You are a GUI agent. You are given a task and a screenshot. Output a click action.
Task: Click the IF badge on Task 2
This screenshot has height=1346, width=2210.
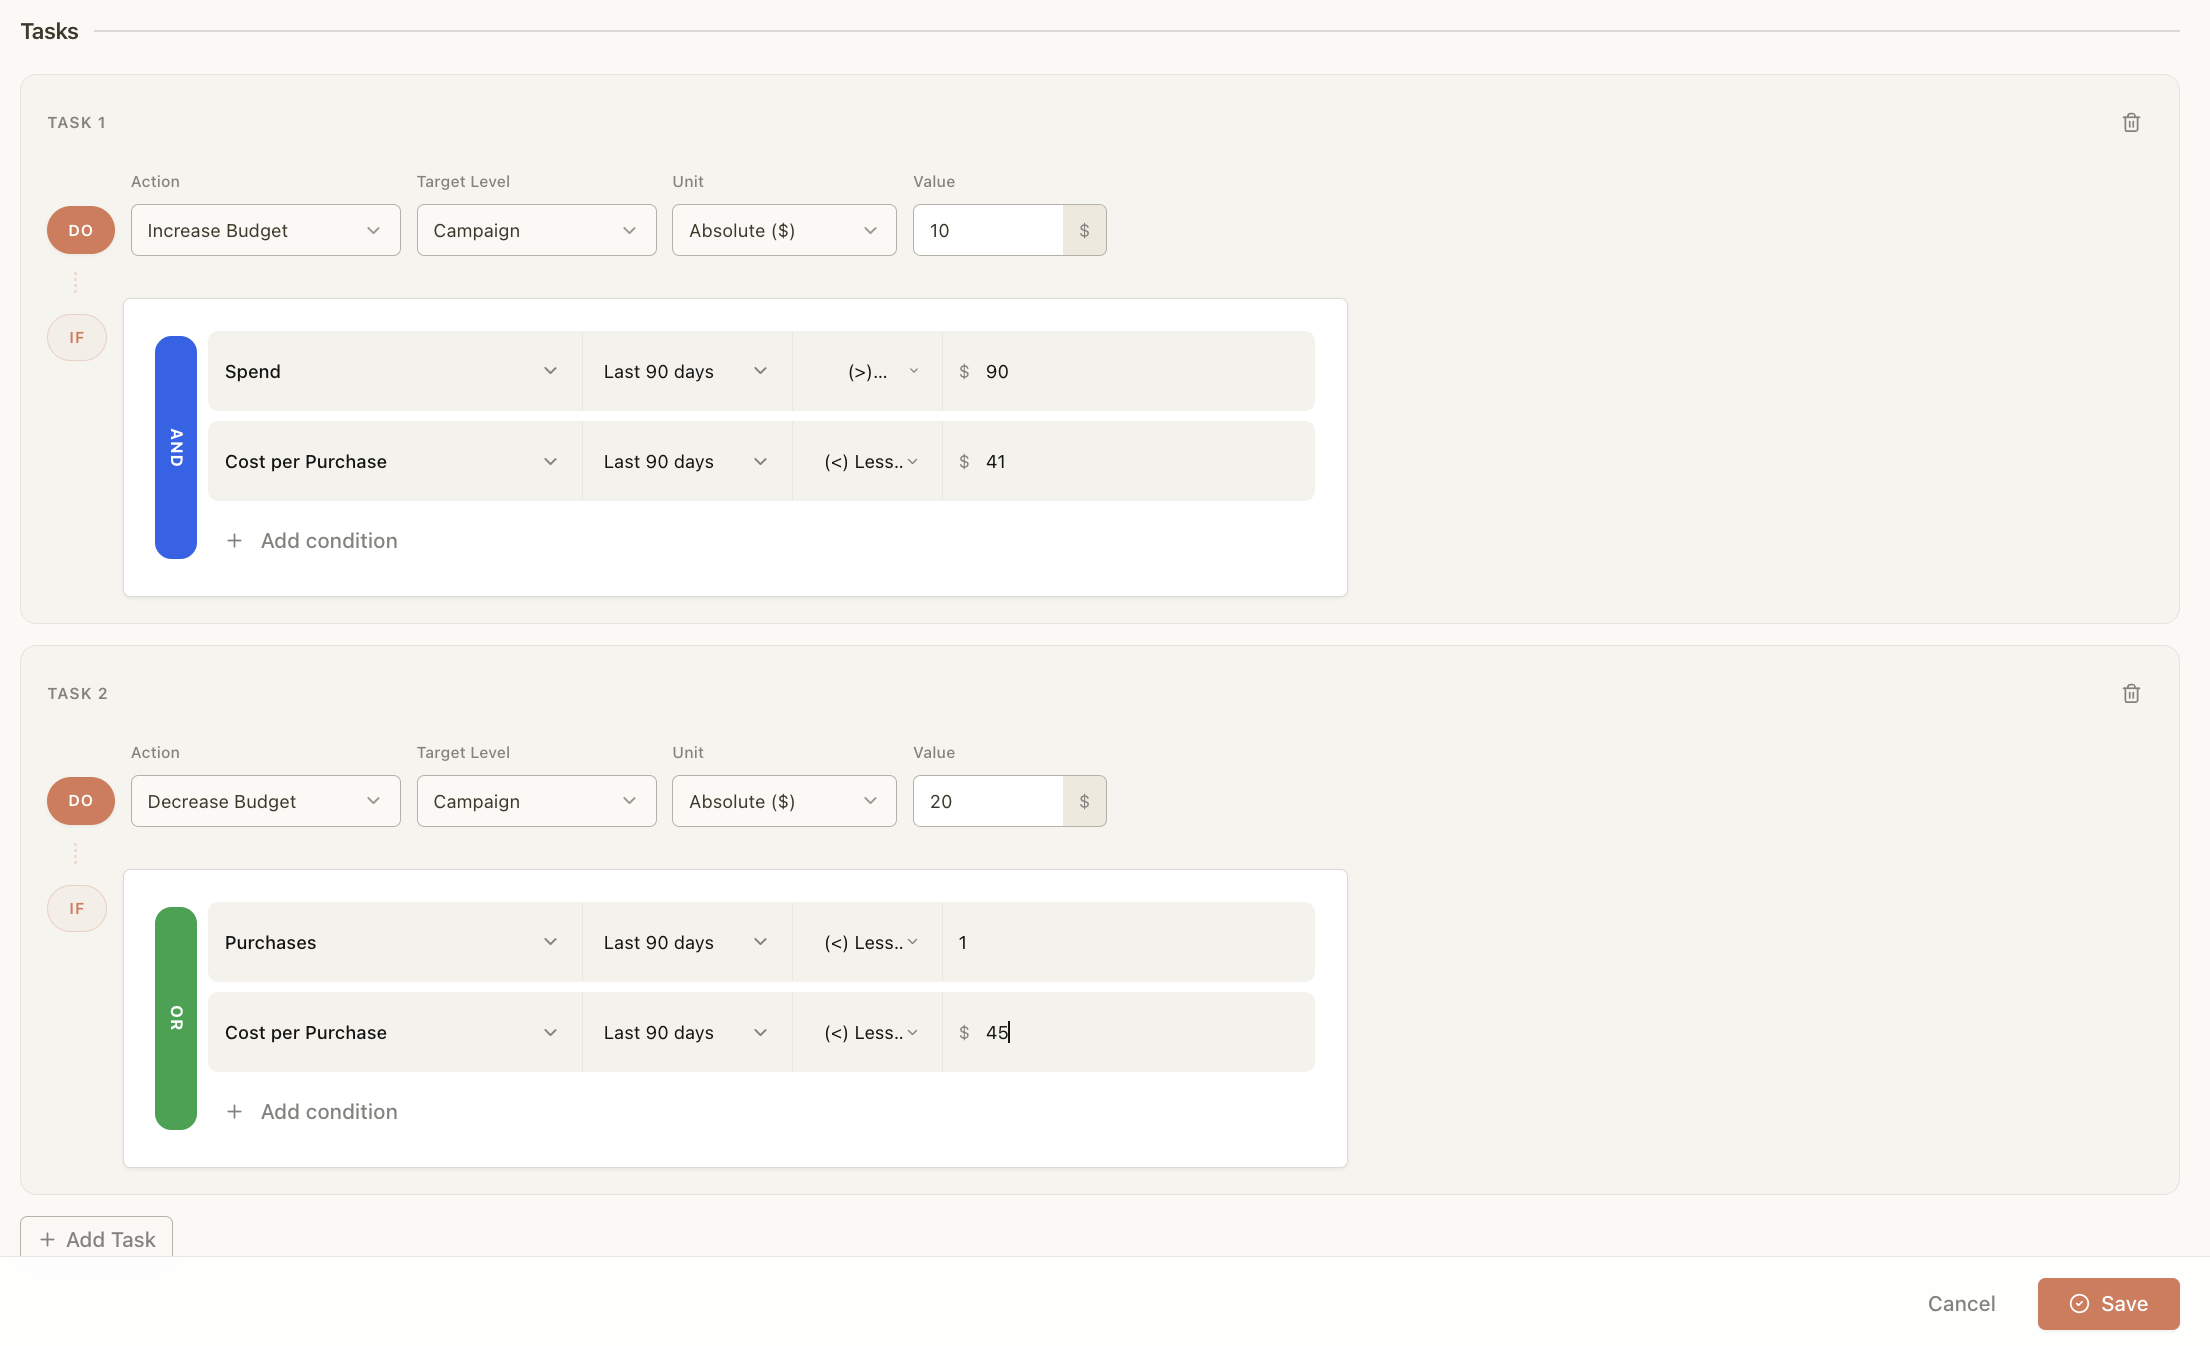[77, 908]
